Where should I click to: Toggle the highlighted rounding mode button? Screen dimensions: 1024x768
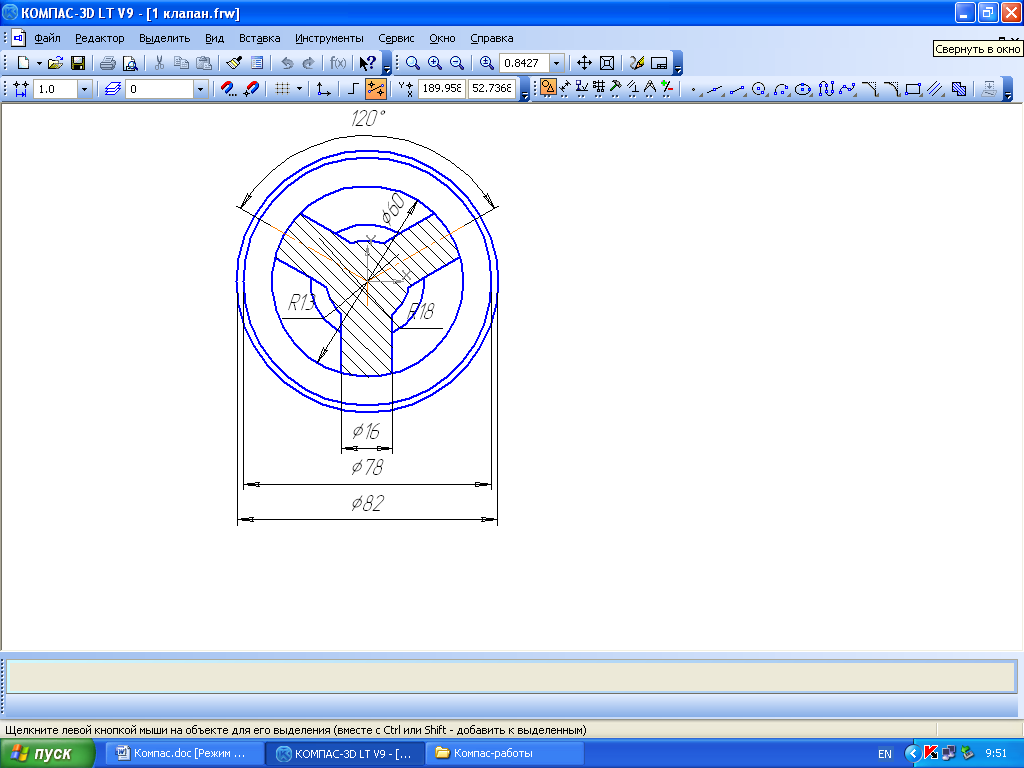[x=375, y=89]
